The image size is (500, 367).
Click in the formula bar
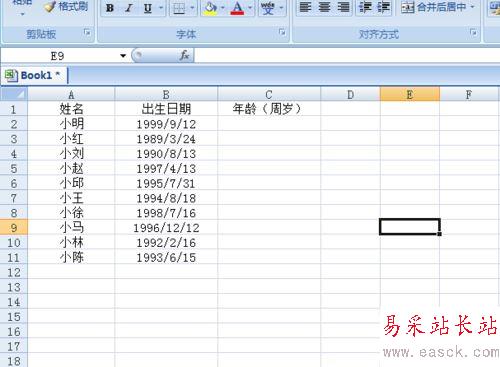pos(347,56)
